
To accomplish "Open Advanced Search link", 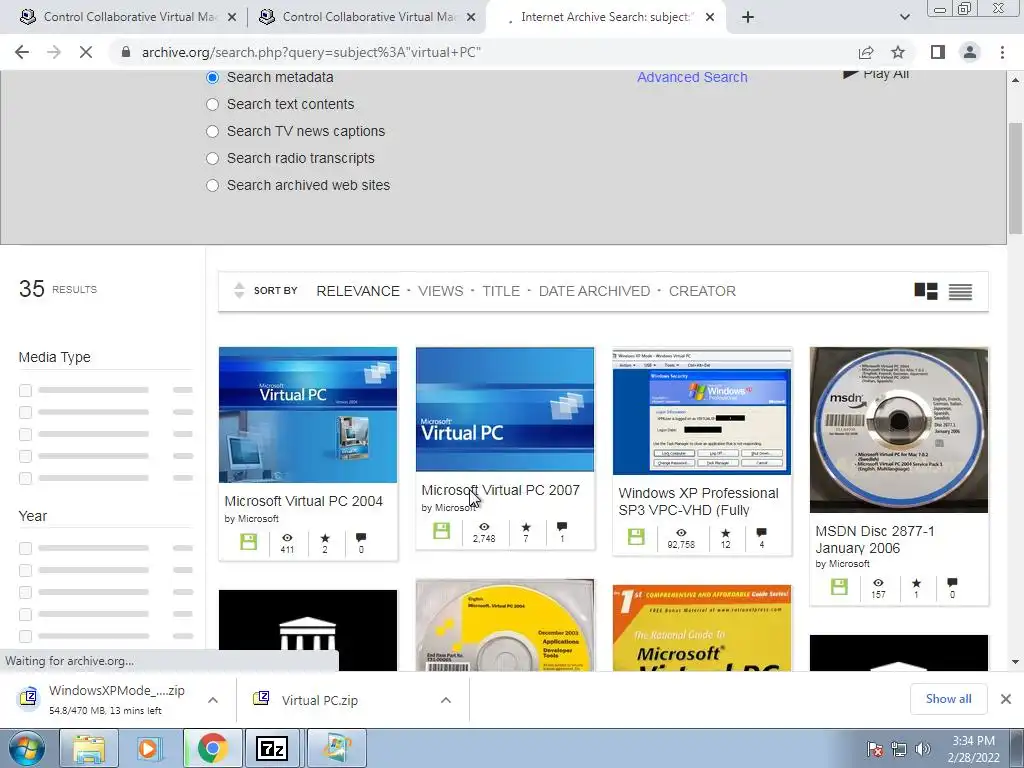I will click(692, 77).
